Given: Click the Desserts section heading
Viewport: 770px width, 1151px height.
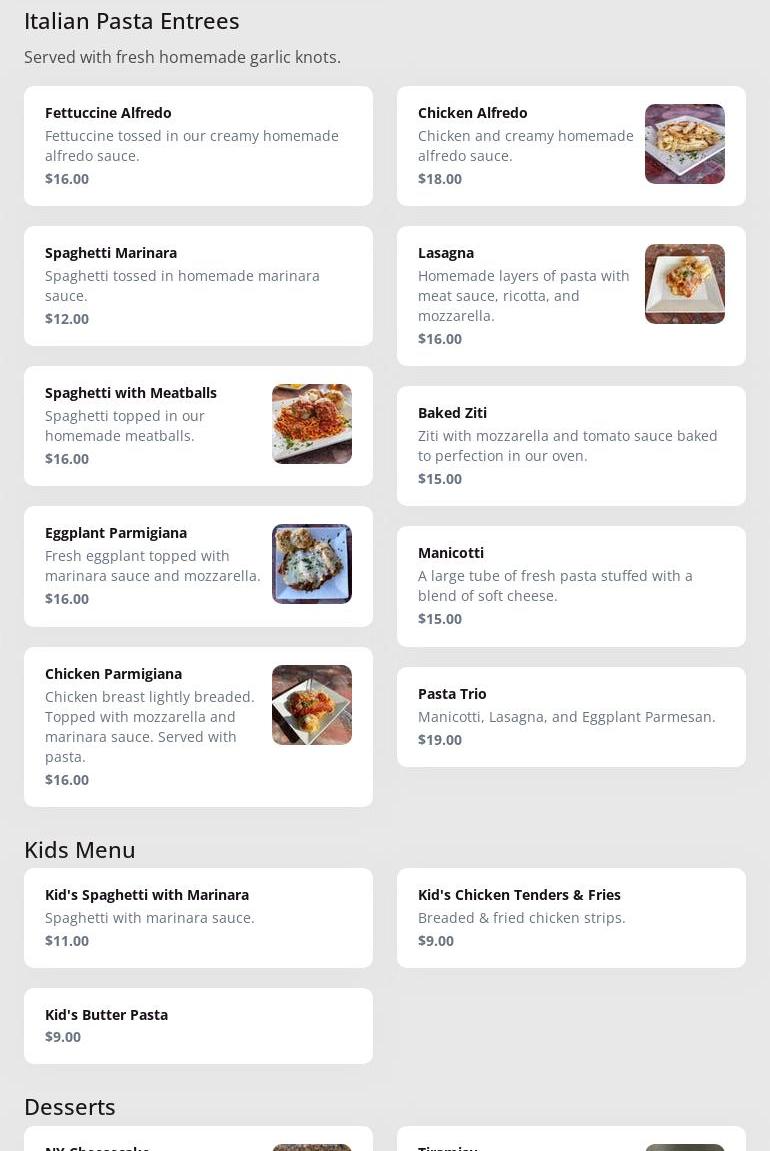Looking at the screenshot, I should coord(70,1107).
